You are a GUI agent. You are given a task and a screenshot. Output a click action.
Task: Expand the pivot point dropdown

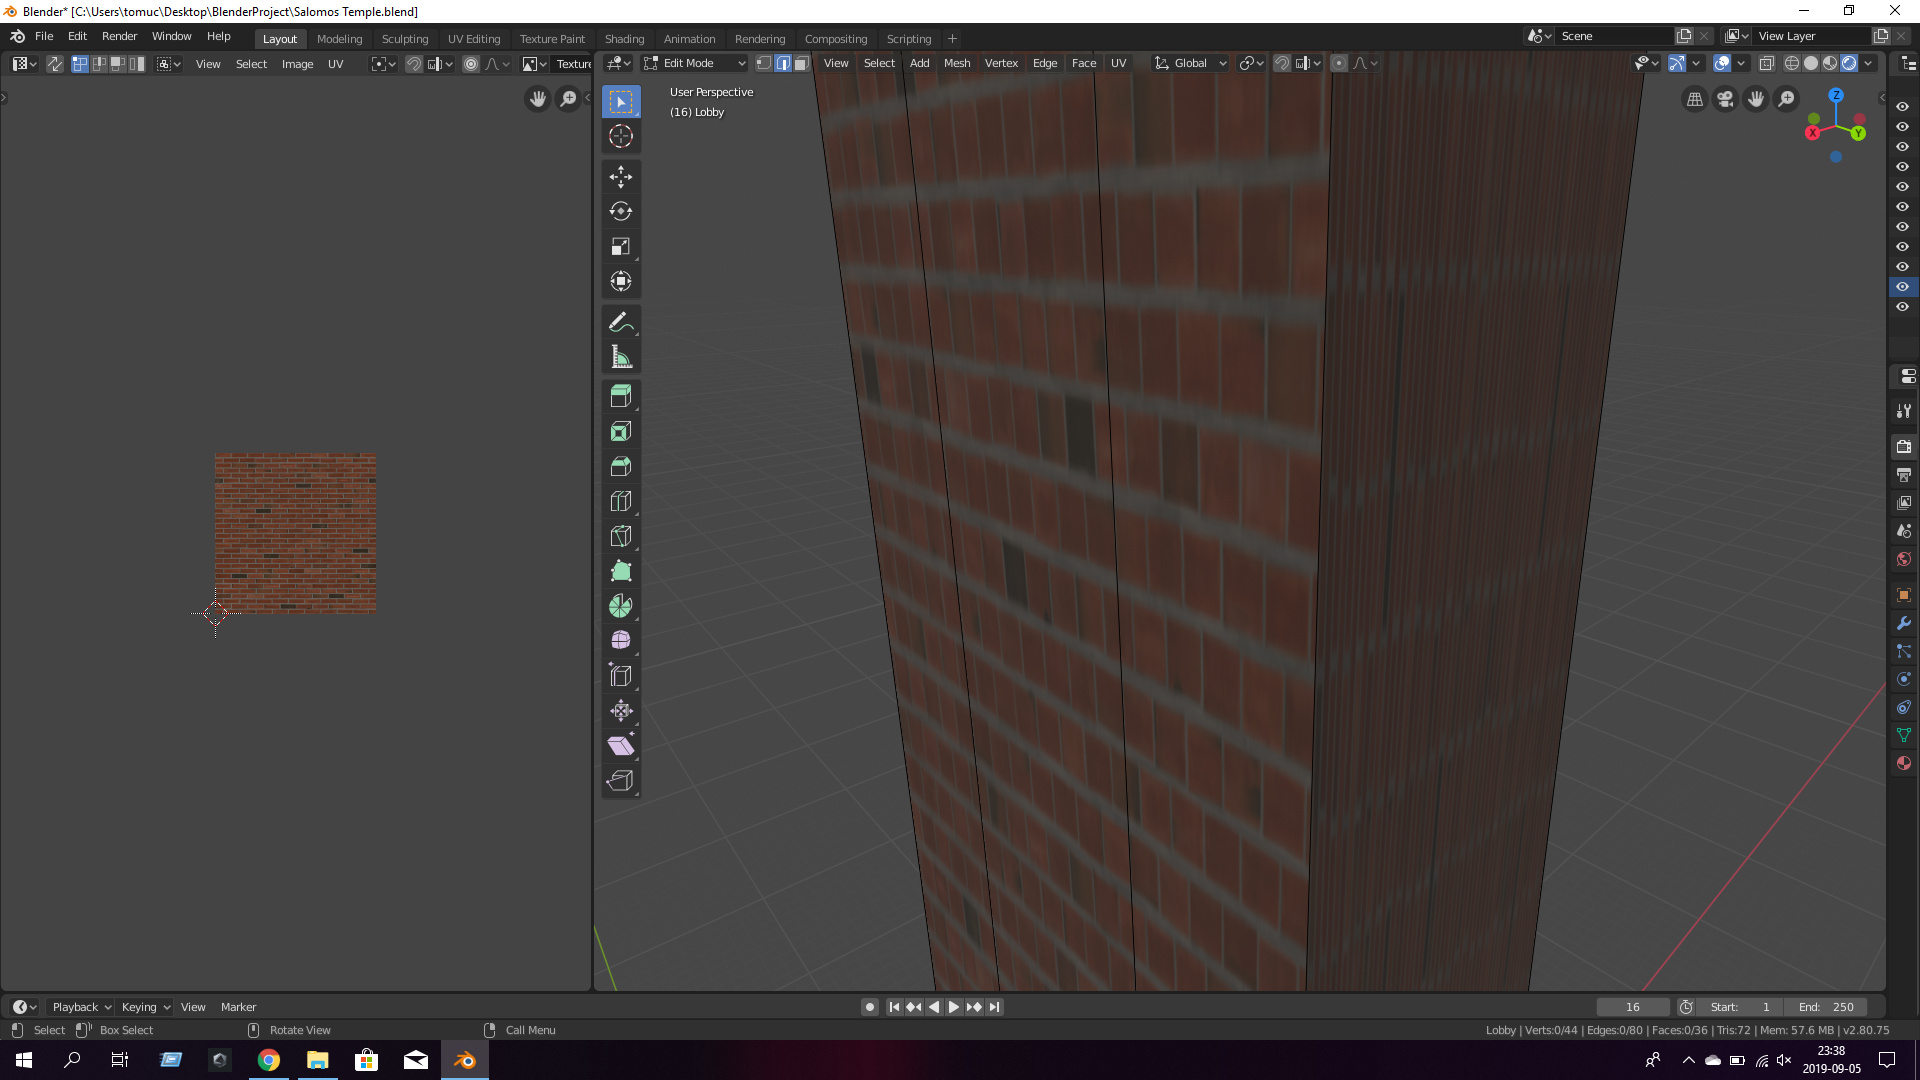(x=1252, y=63)
